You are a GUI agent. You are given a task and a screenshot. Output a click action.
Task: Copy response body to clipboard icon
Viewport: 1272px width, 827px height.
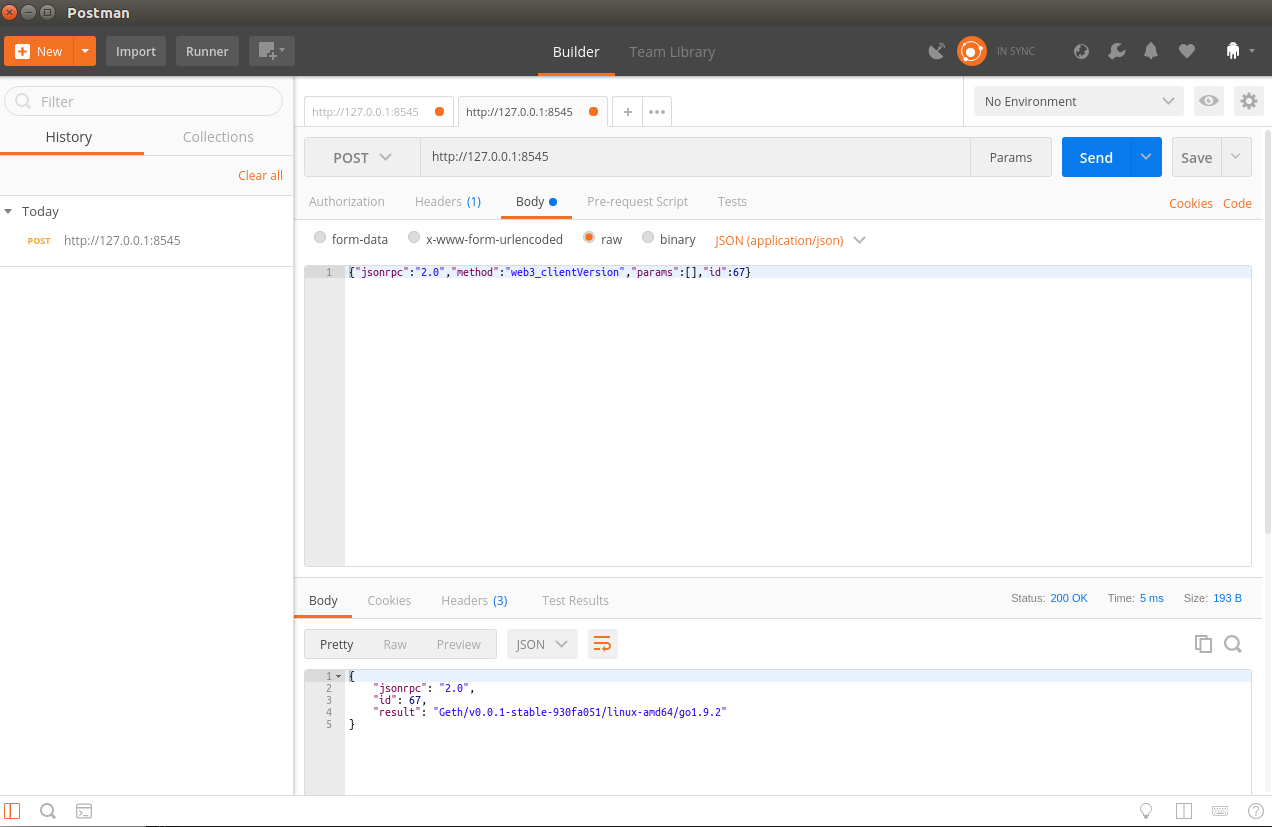click(x=1203, y=644)
